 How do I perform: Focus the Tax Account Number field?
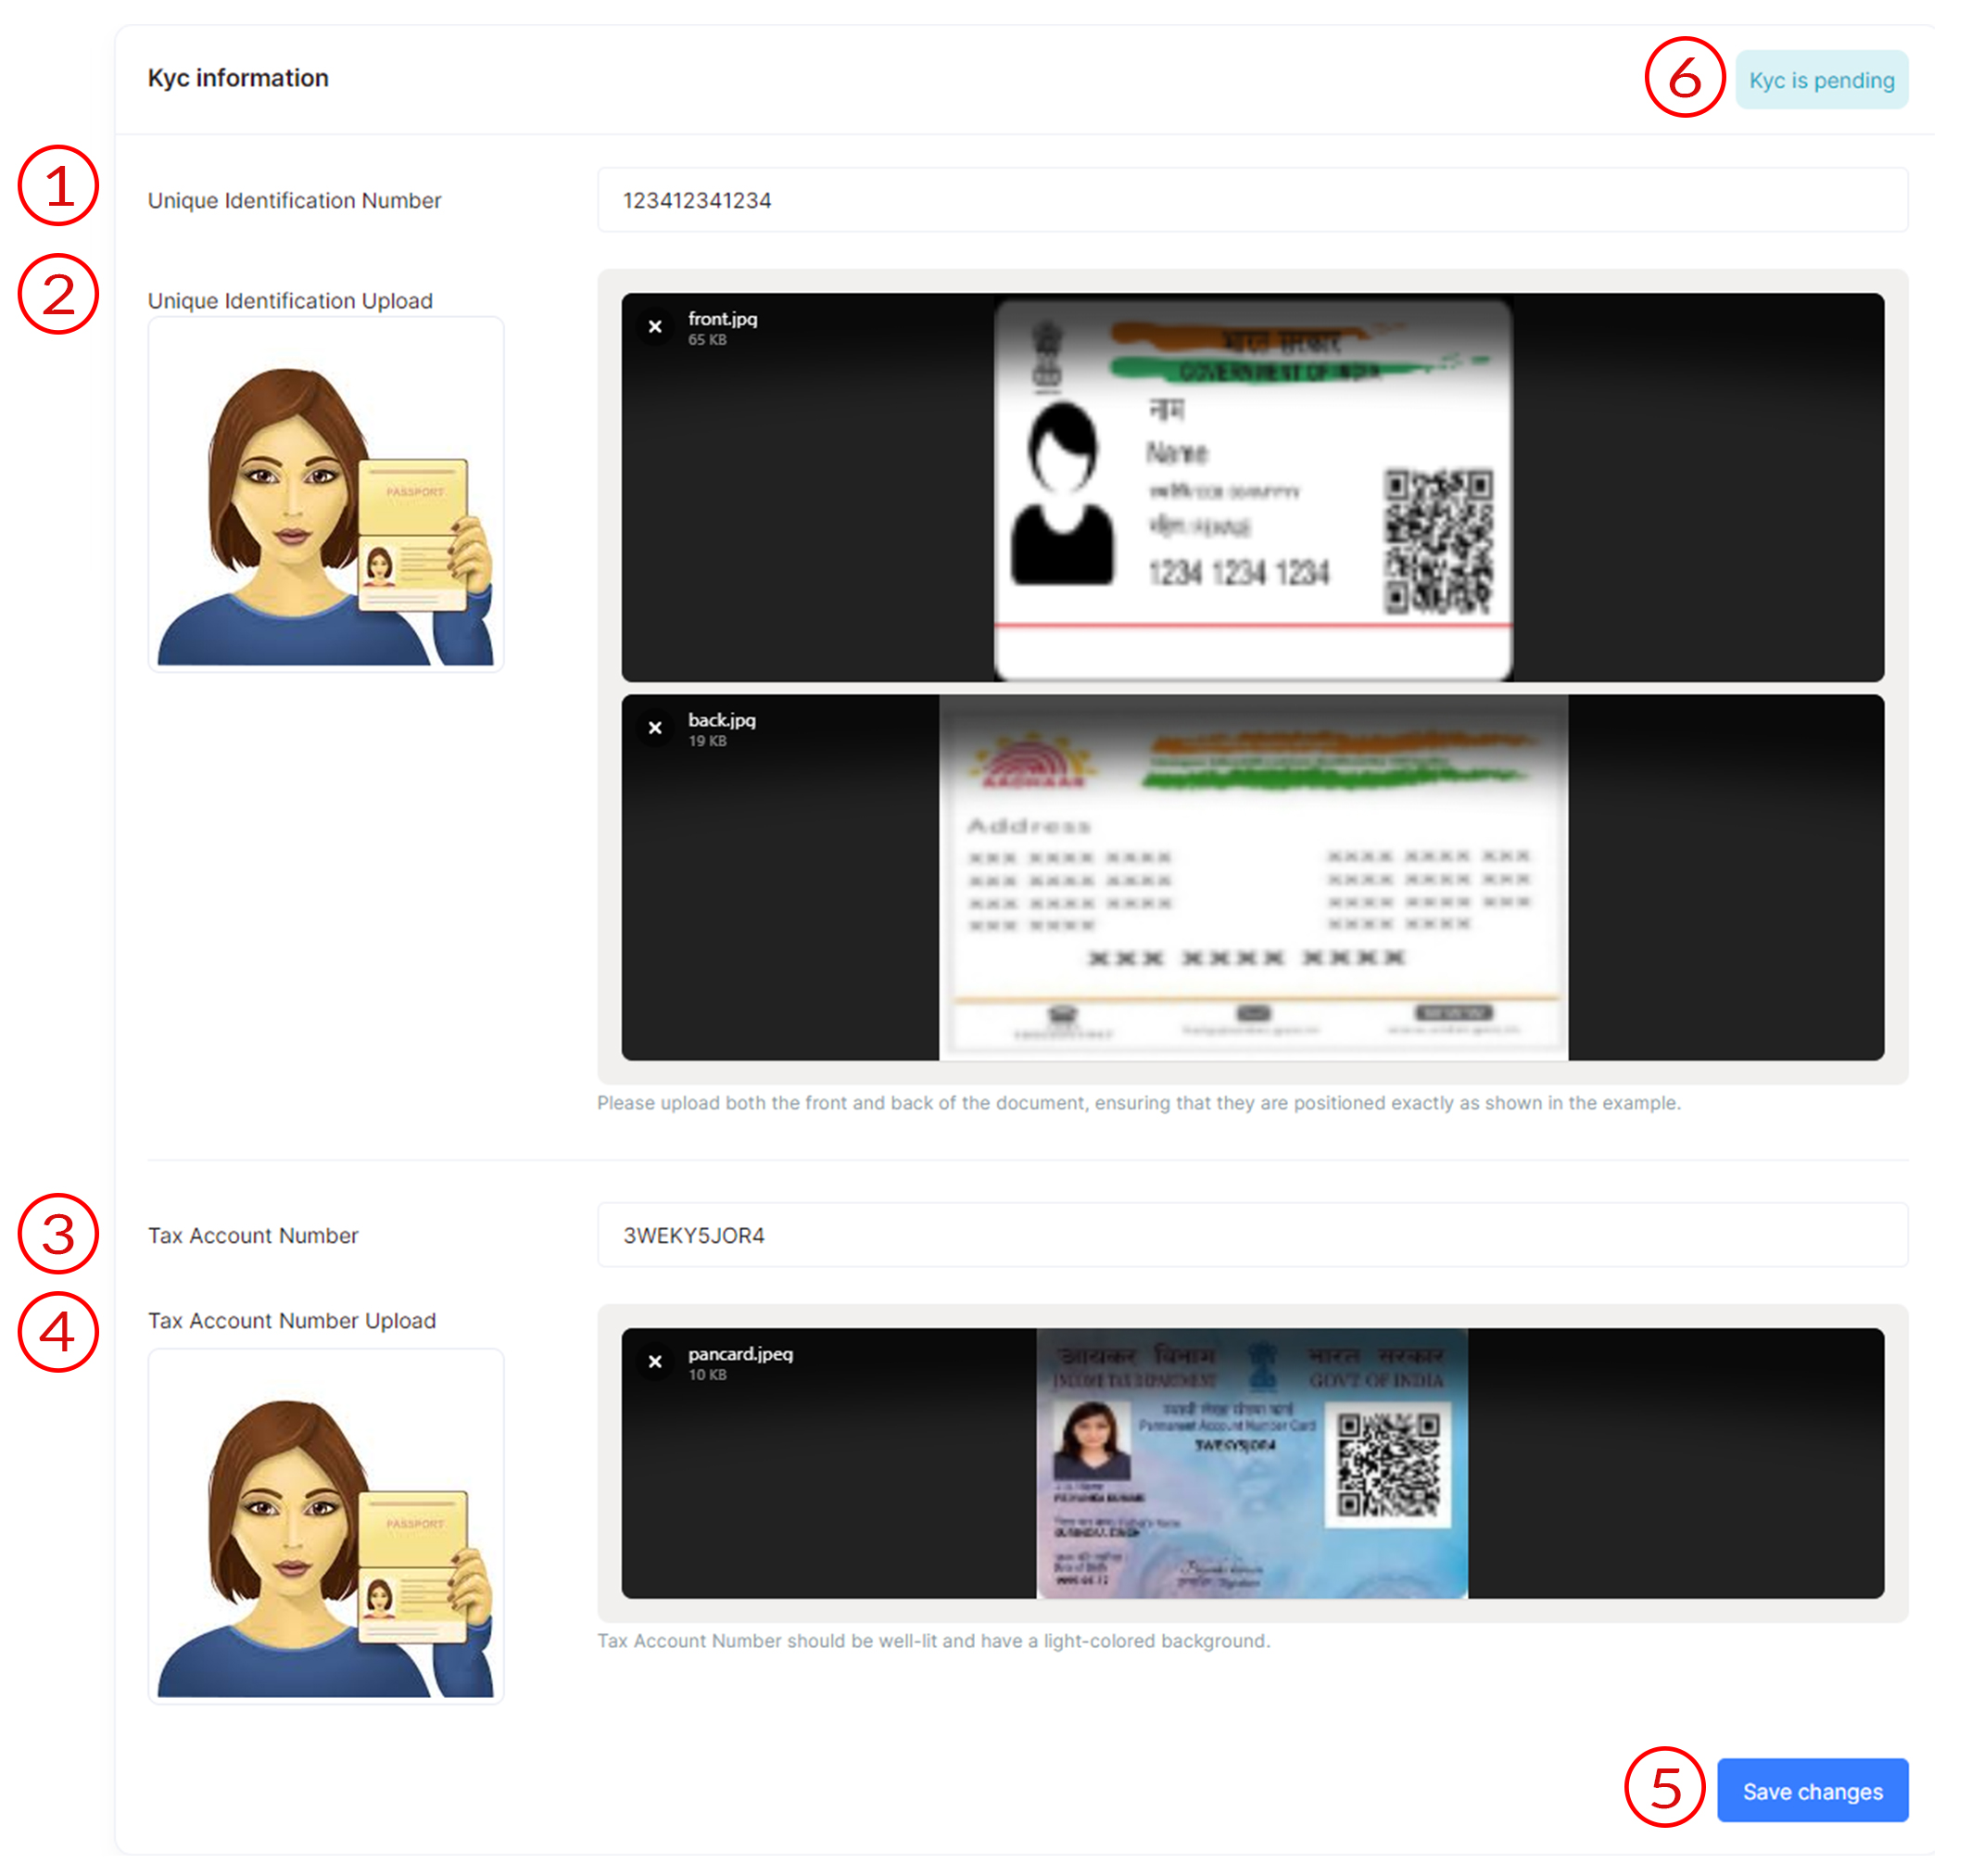point(1252,1235)
